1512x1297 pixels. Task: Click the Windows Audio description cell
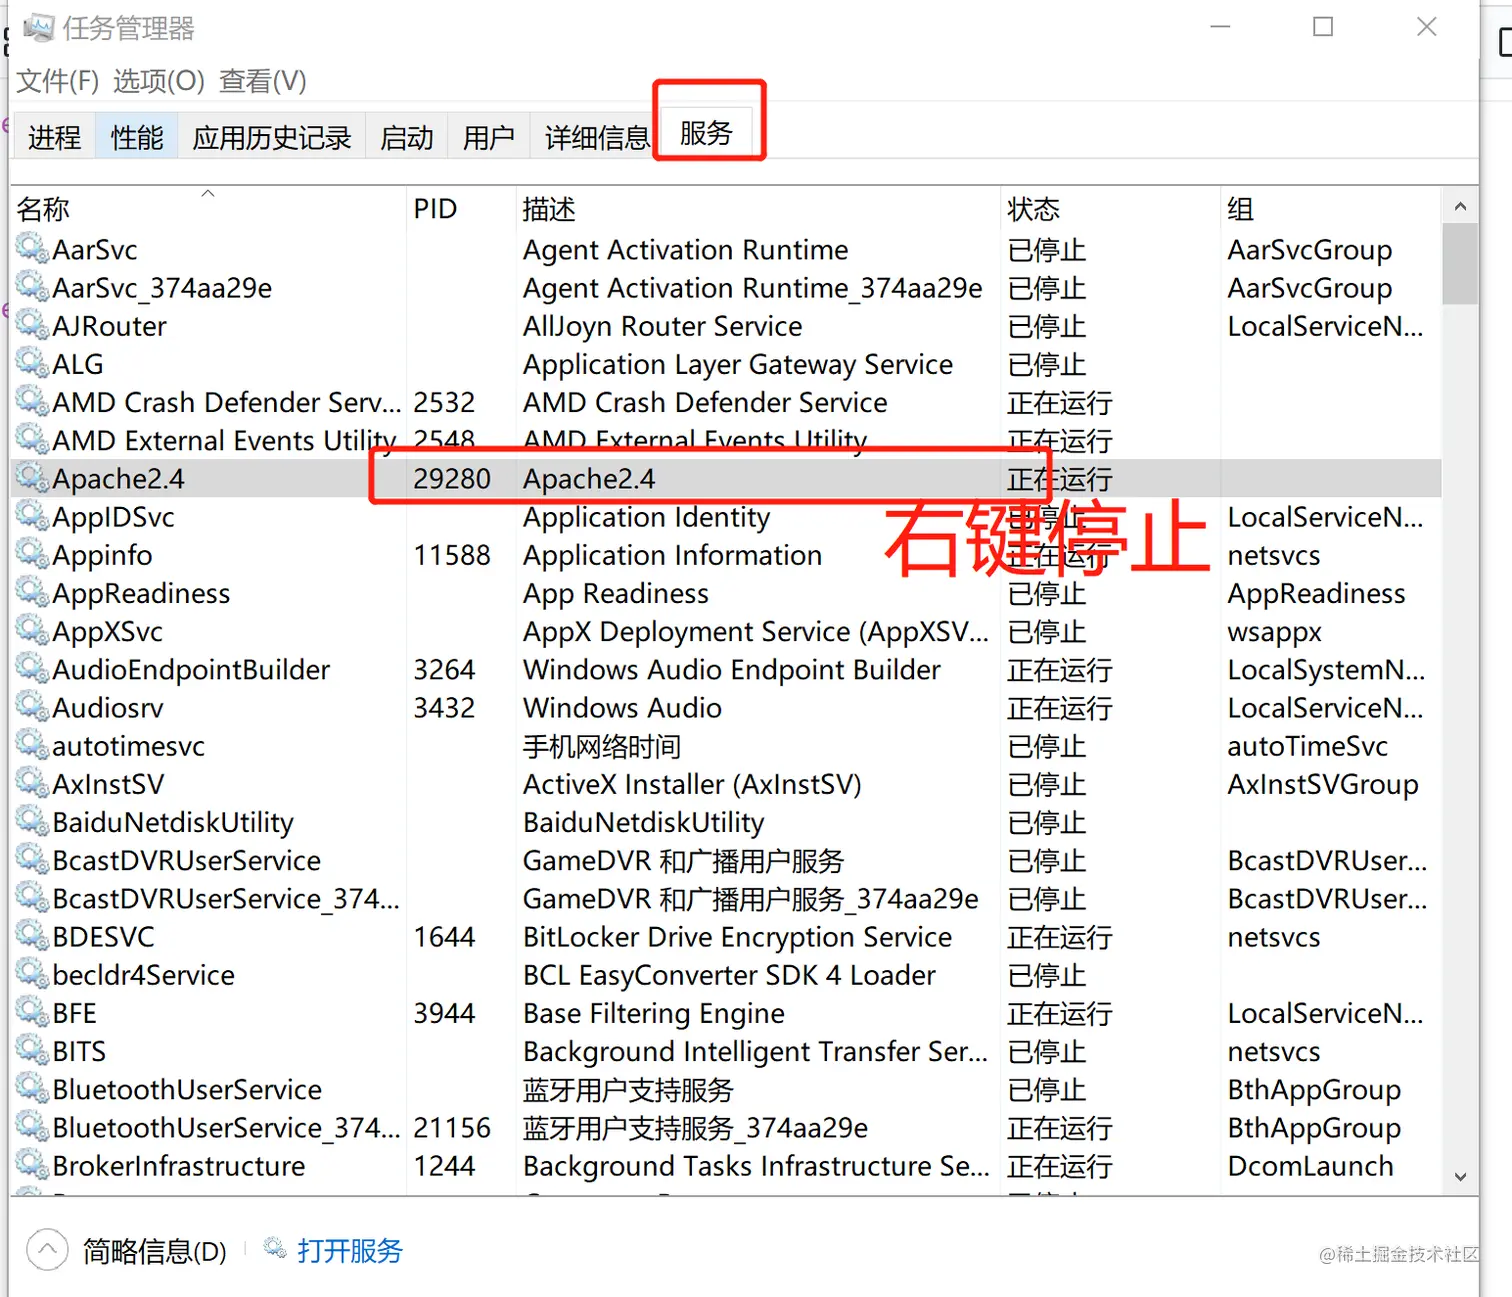[x=622, y=708]
